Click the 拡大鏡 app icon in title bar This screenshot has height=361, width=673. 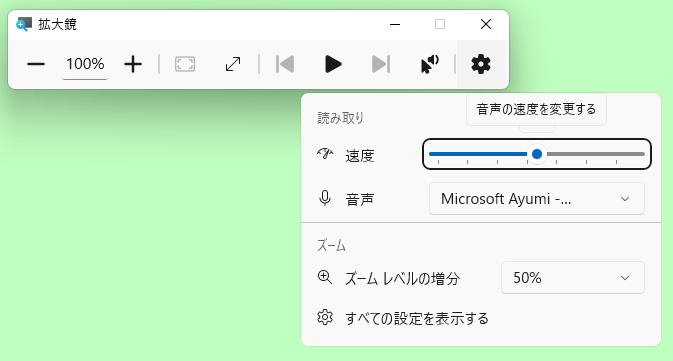point(24,24)
